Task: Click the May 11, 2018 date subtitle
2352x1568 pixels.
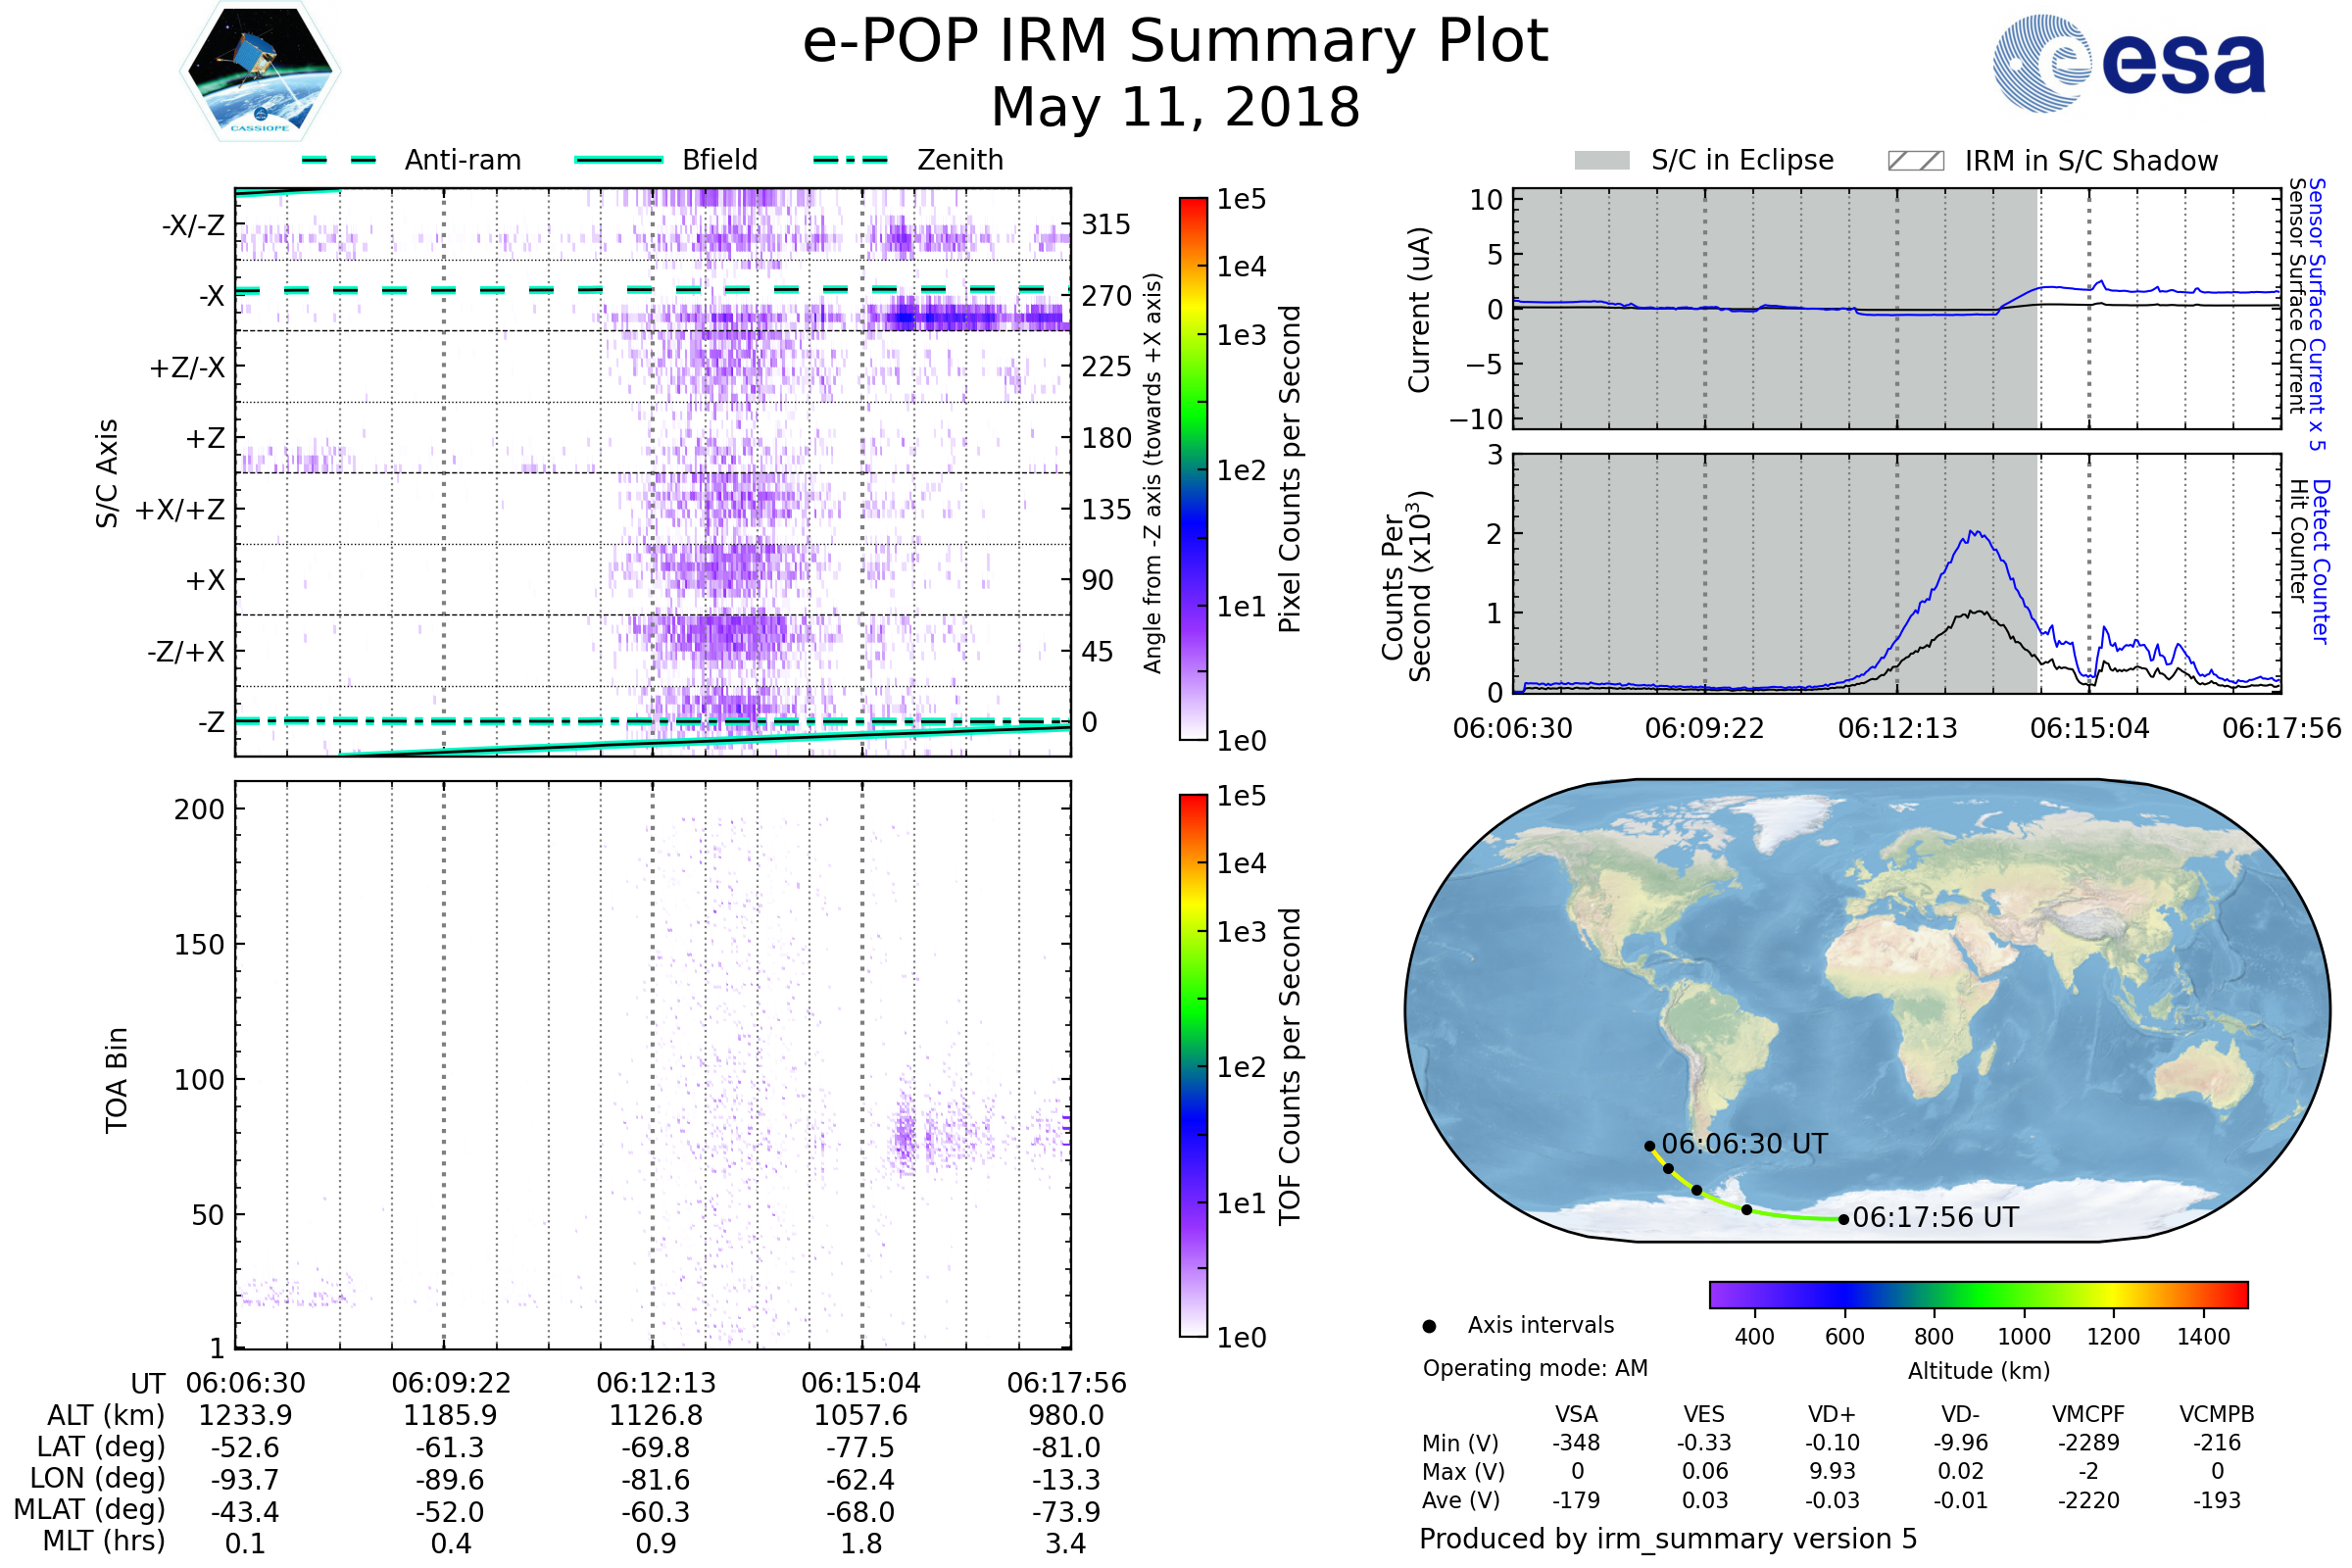Action: click(1175, 107)
